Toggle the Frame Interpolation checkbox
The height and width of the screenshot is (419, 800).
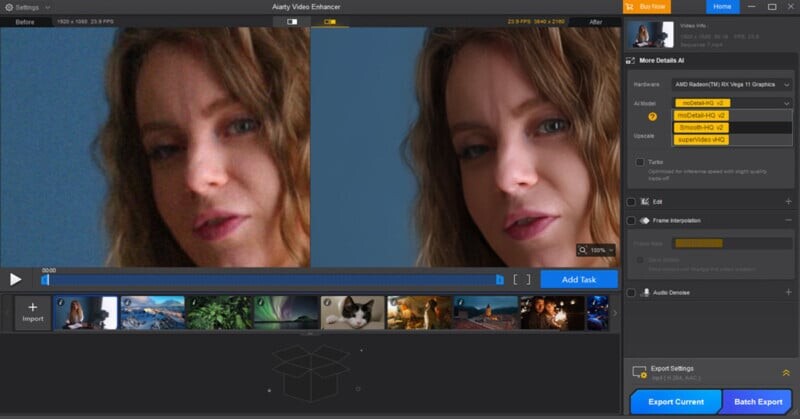(x=632, y=220)
